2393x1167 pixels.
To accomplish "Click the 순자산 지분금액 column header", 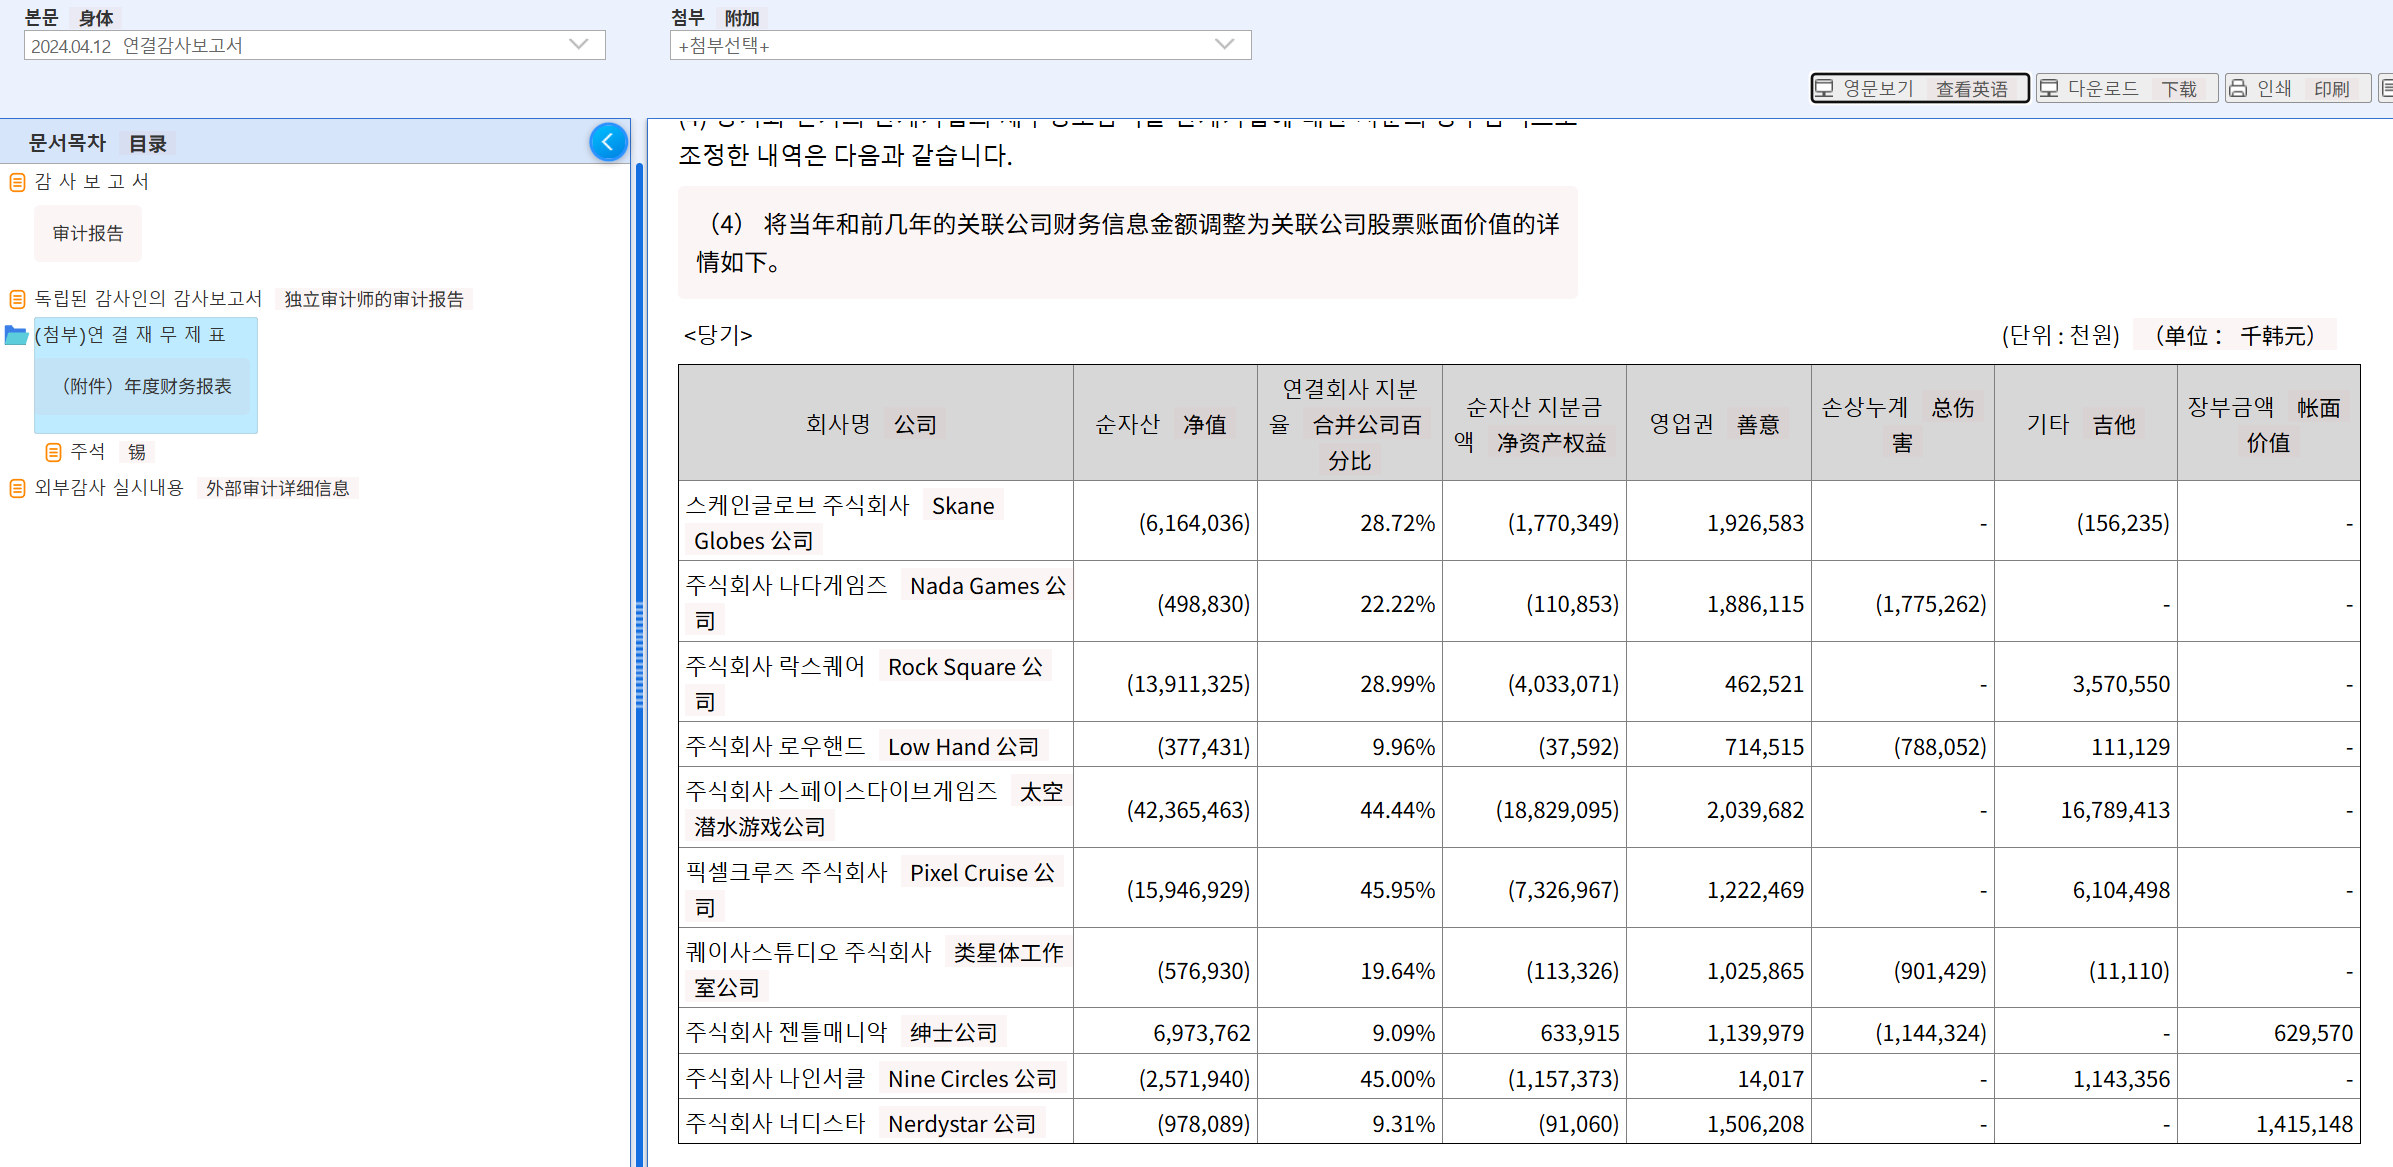I will pyautogui.click(x=1534, y=424).
